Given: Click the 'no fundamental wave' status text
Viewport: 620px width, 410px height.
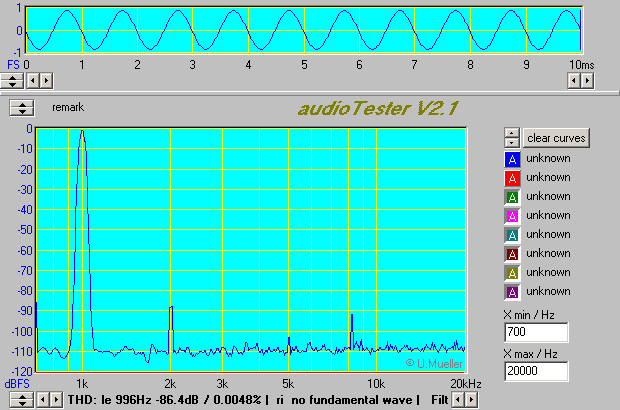Looking at the screenshot, I should coord(352,400).
